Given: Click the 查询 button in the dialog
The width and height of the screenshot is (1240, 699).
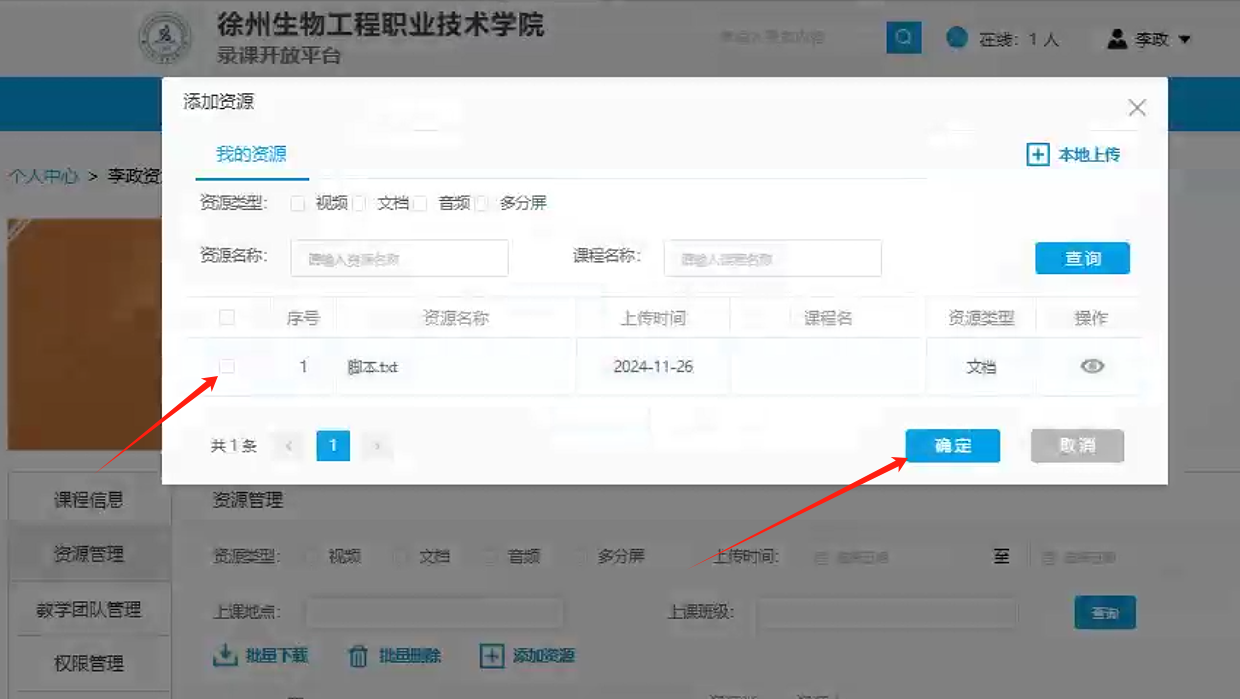Looking at the screenshot, I should [1082, 258].
